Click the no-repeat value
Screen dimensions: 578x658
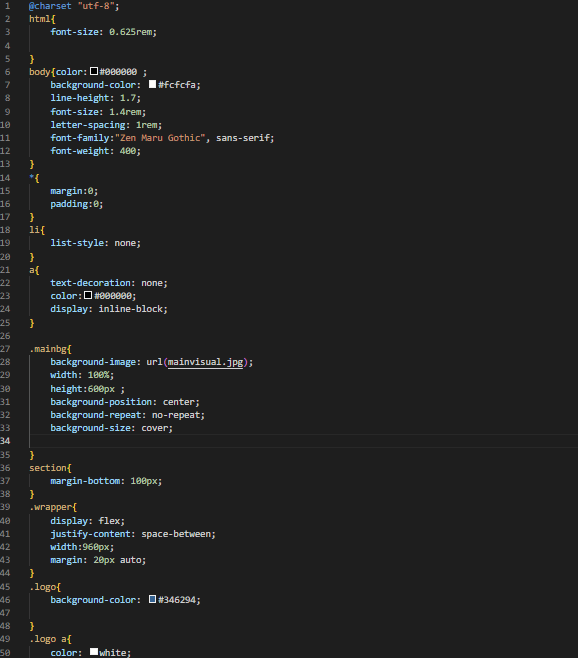175,415
